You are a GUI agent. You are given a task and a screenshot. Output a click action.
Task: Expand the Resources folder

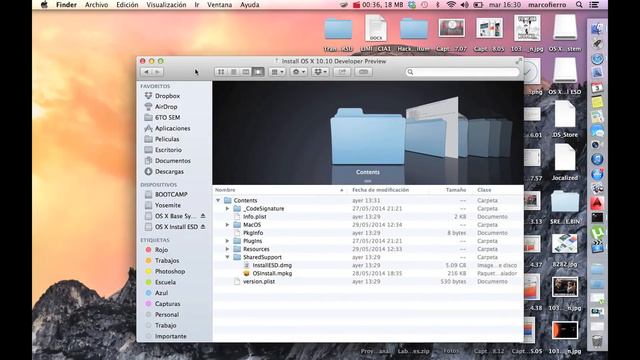pyautogui.click(x=227, y=249)
